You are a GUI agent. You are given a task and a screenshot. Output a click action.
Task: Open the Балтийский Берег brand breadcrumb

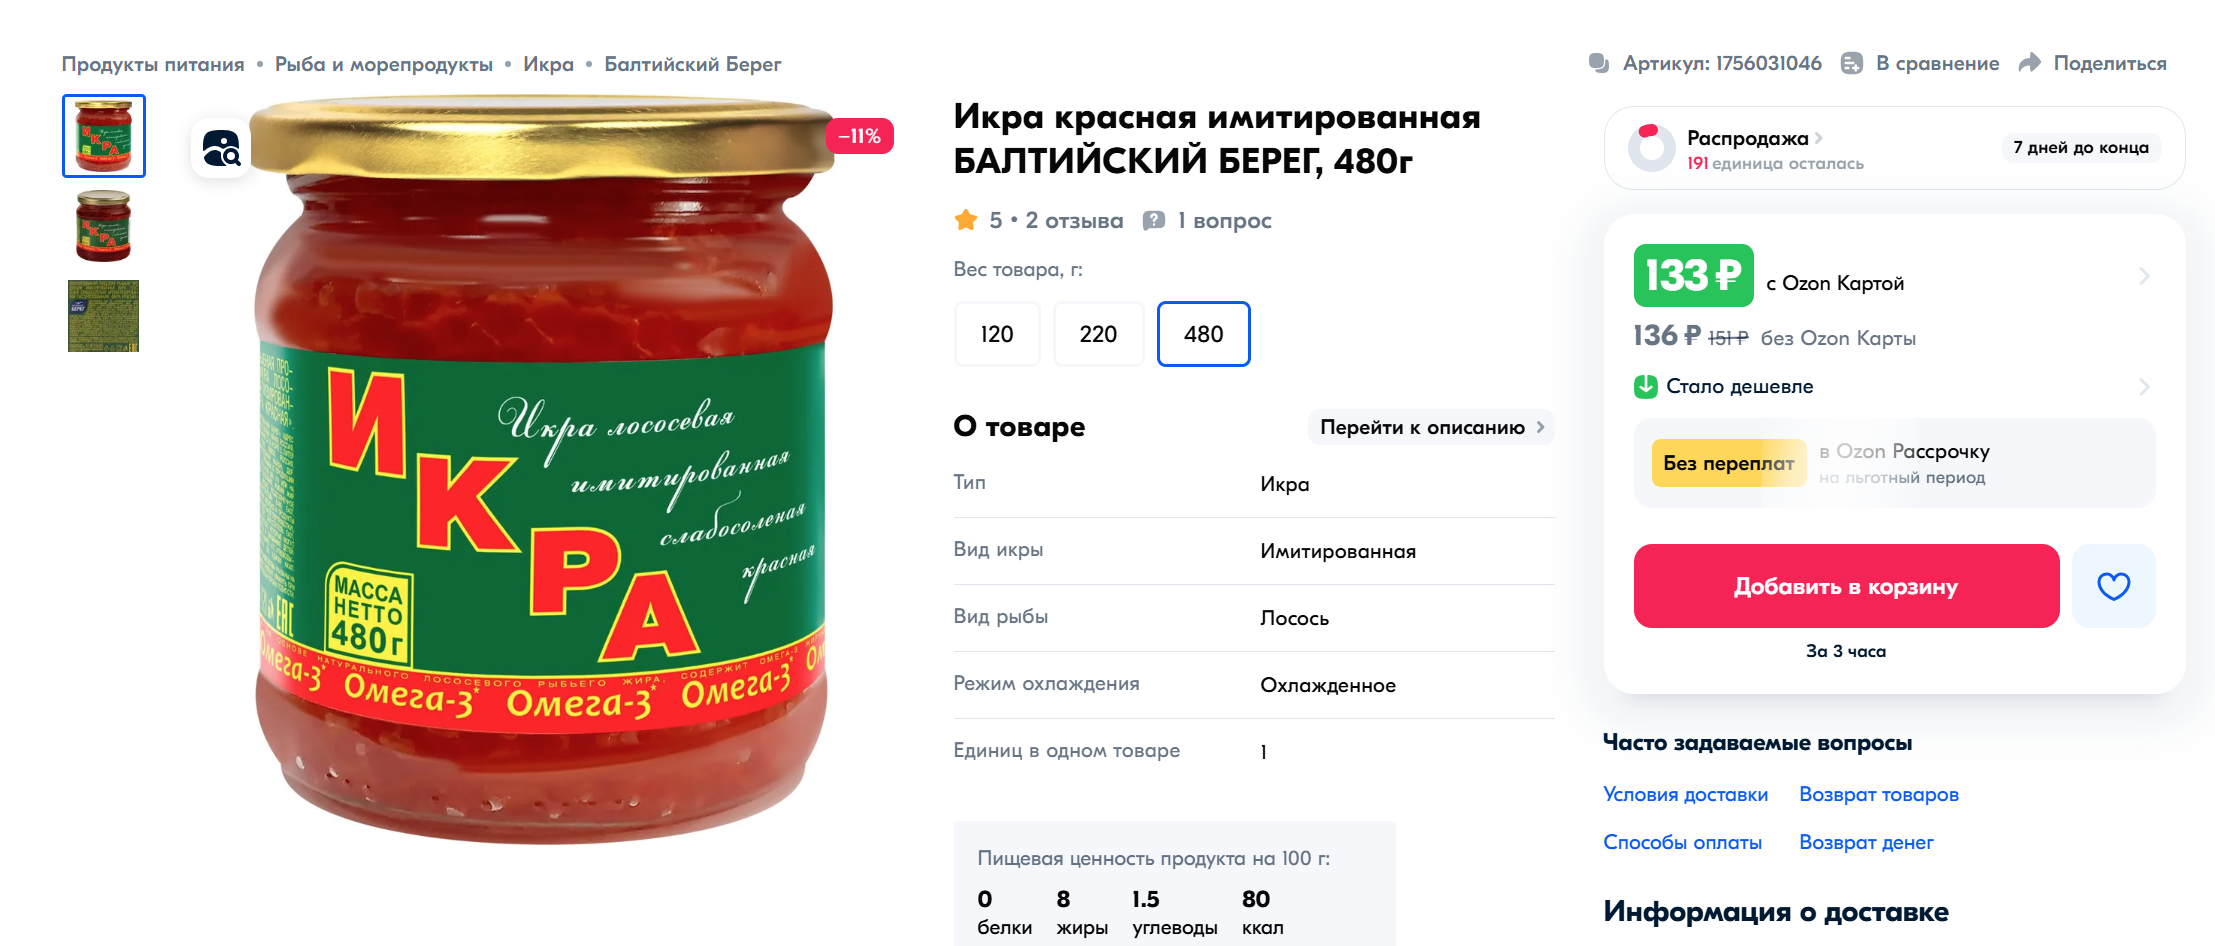point(693,64)
